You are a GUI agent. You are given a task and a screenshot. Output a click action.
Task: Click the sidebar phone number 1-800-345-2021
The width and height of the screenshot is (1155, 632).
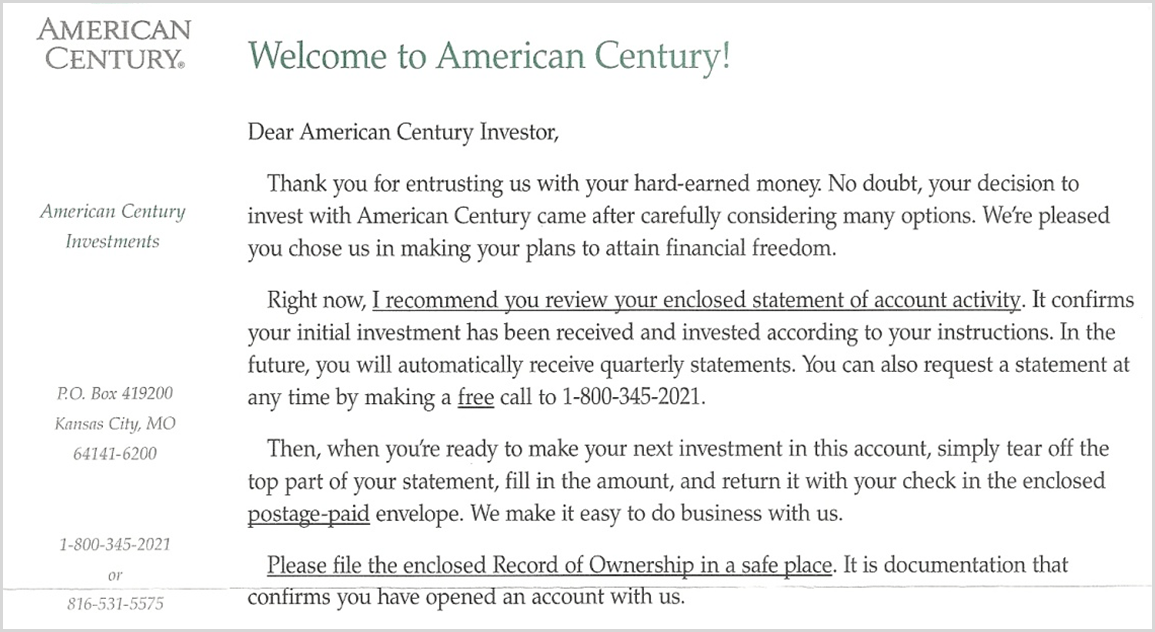(114, 545)
